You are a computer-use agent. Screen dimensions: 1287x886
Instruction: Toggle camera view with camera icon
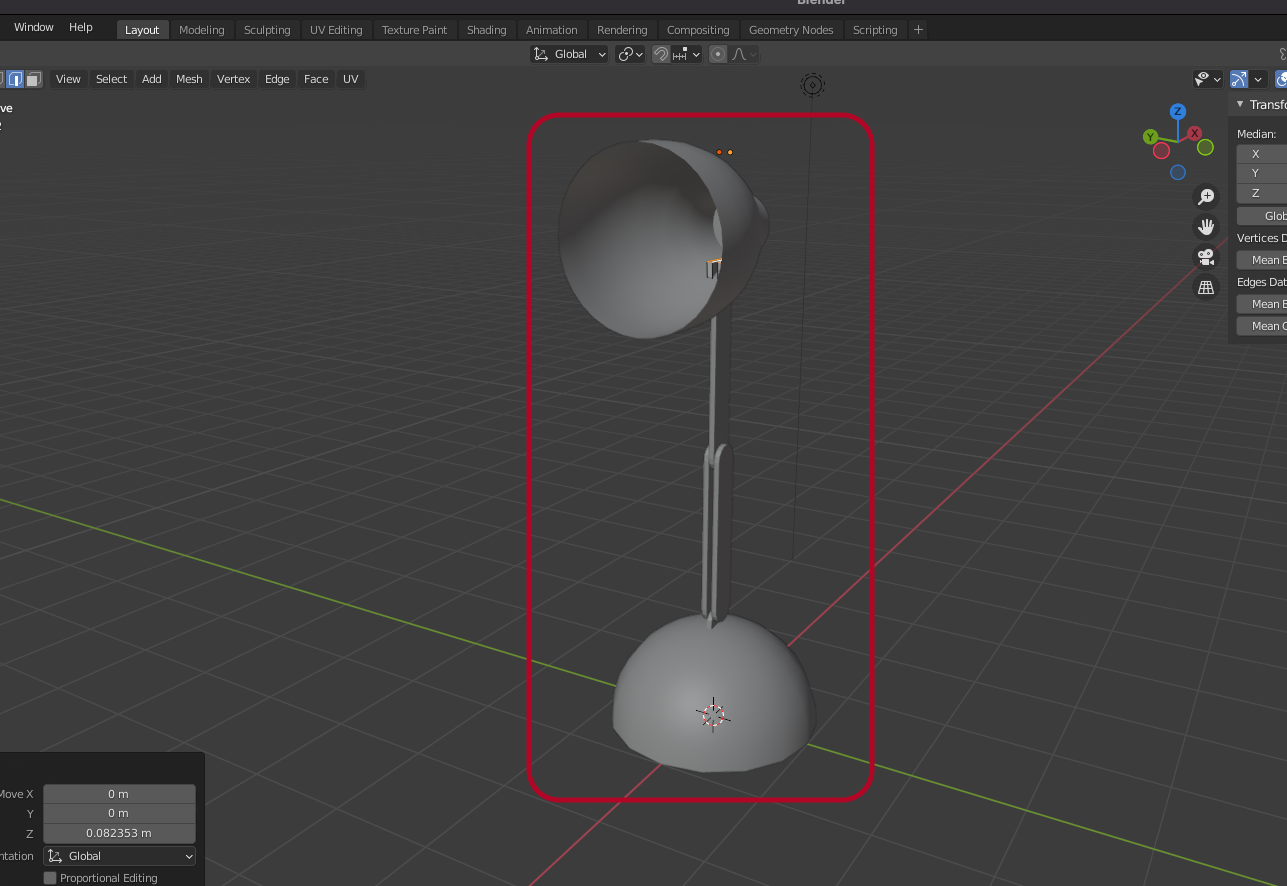[x=1206, y=257]
